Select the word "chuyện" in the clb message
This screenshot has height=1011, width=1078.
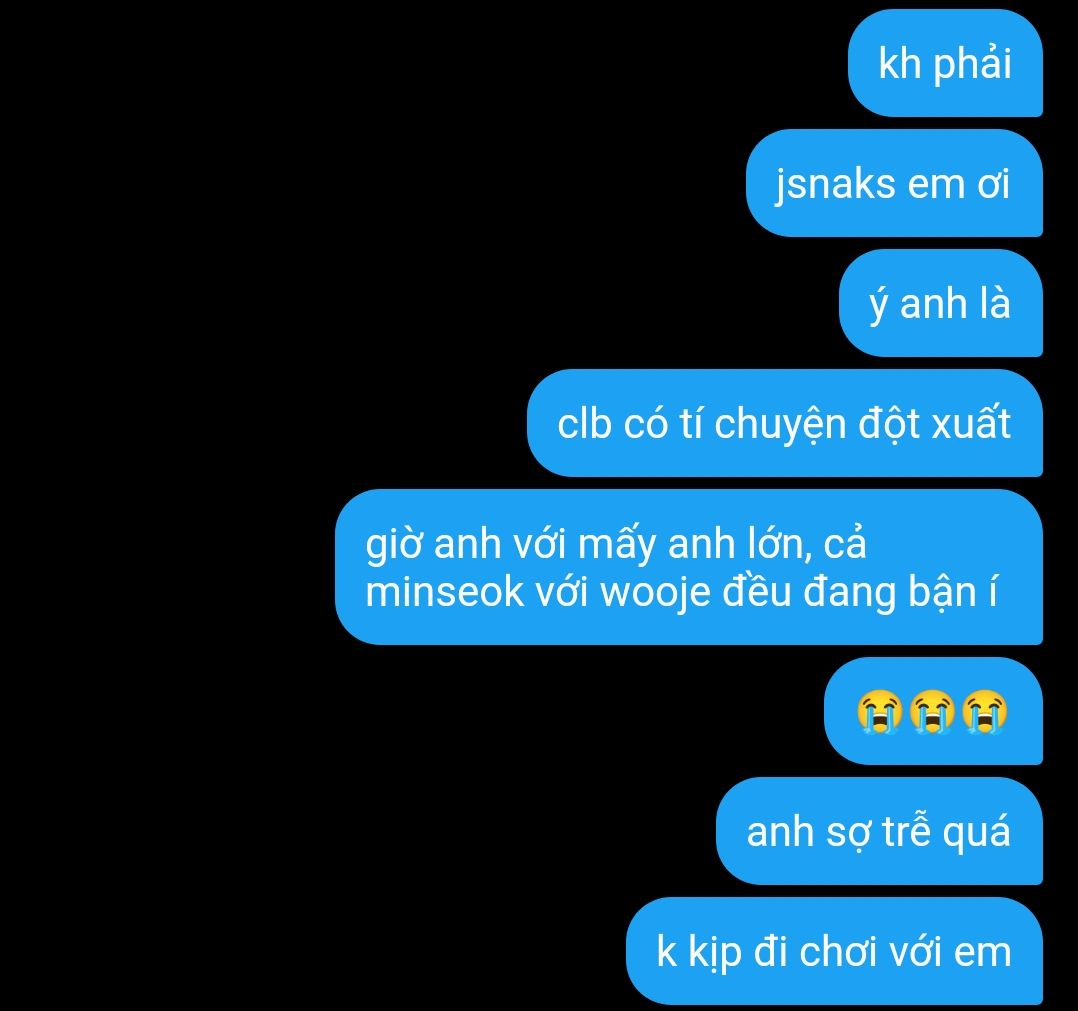tap(780, 425)
